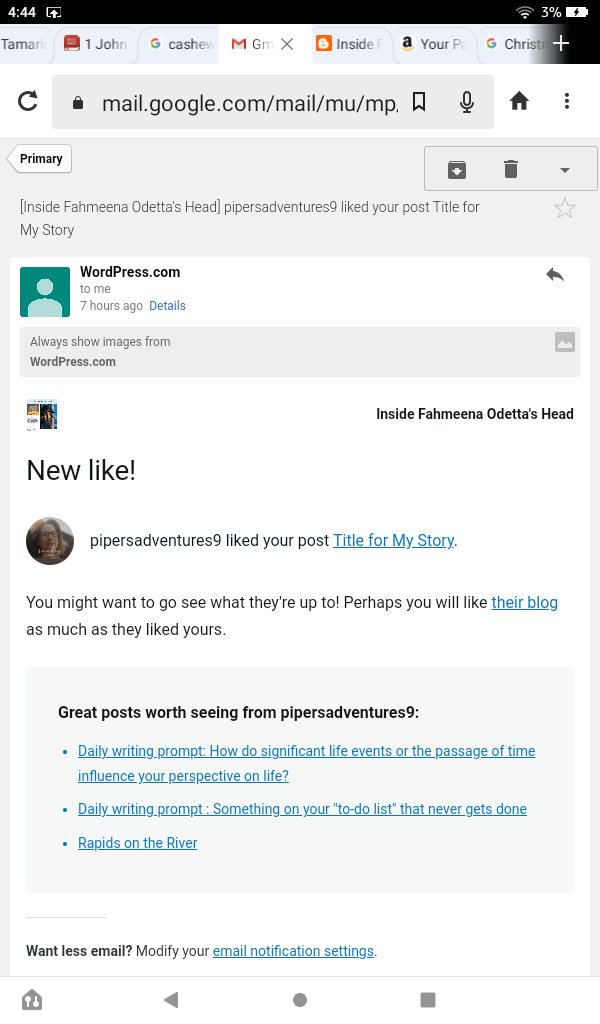Screen dimensions: 600x1024
Task: Go back to Primary inbox
Action: pyautogui.click(x=40, y=159)
